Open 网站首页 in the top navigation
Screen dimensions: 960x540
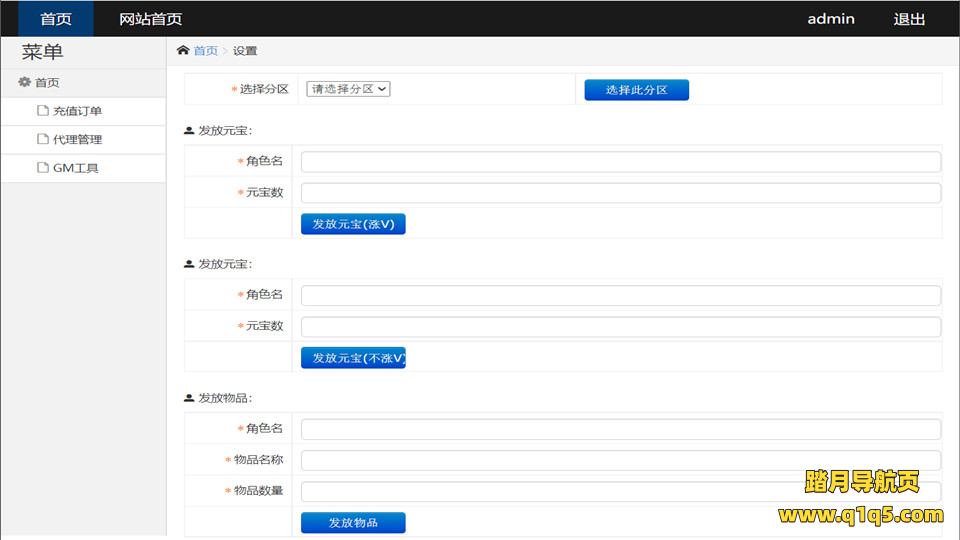tap(150, 19)
